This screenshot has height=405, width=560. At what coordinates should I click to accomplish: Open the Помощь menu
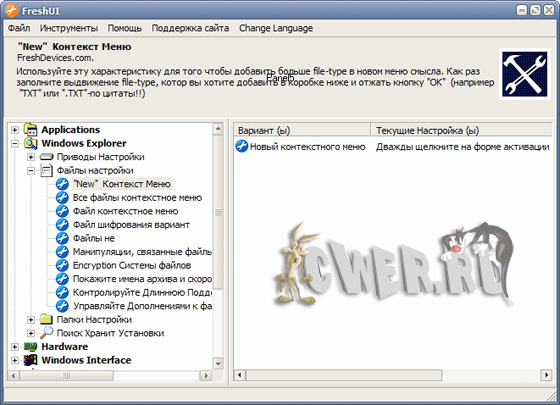[125, 28]
